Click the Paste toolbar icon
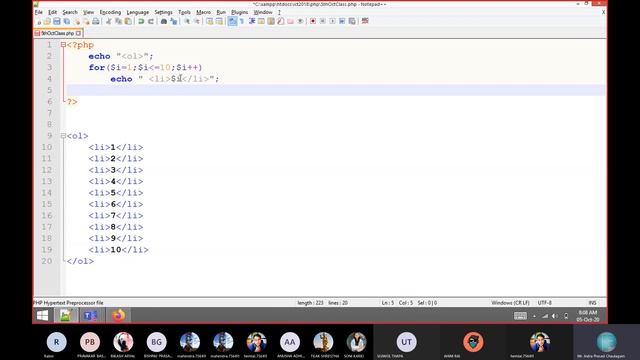The width and height of the screenshot is (640, 360). pyautogui.click(x=128, y=21)
